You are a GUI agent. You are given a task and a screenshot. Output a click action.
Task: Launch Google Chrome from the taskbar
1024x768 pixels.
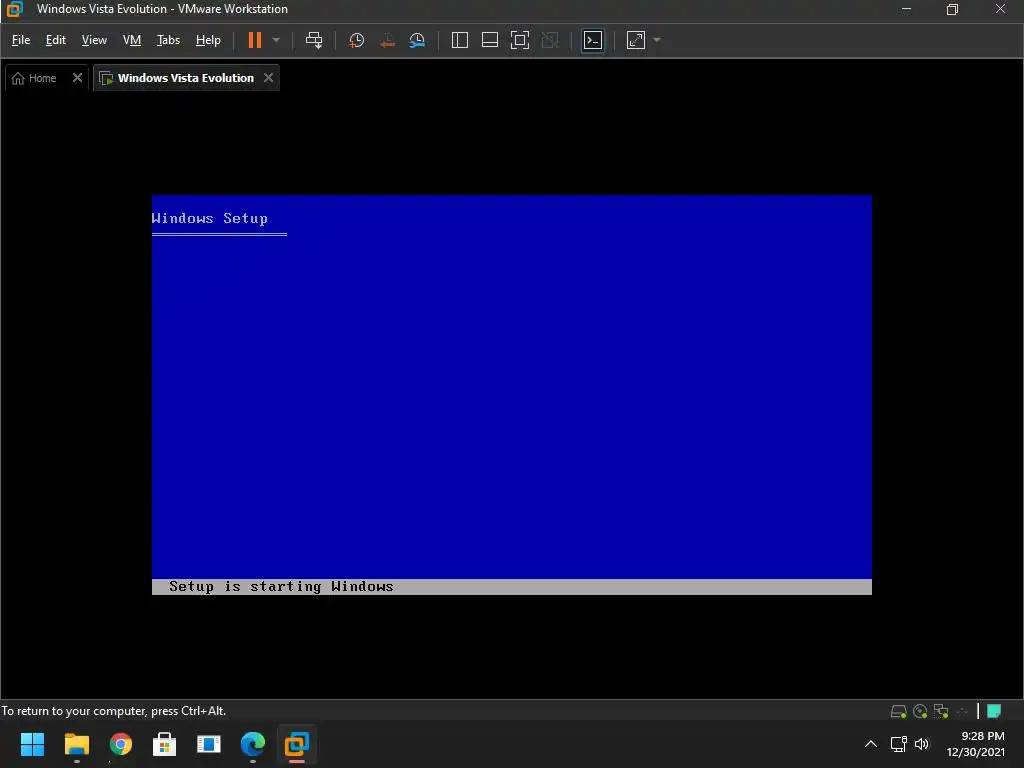(x=121, y=744)
